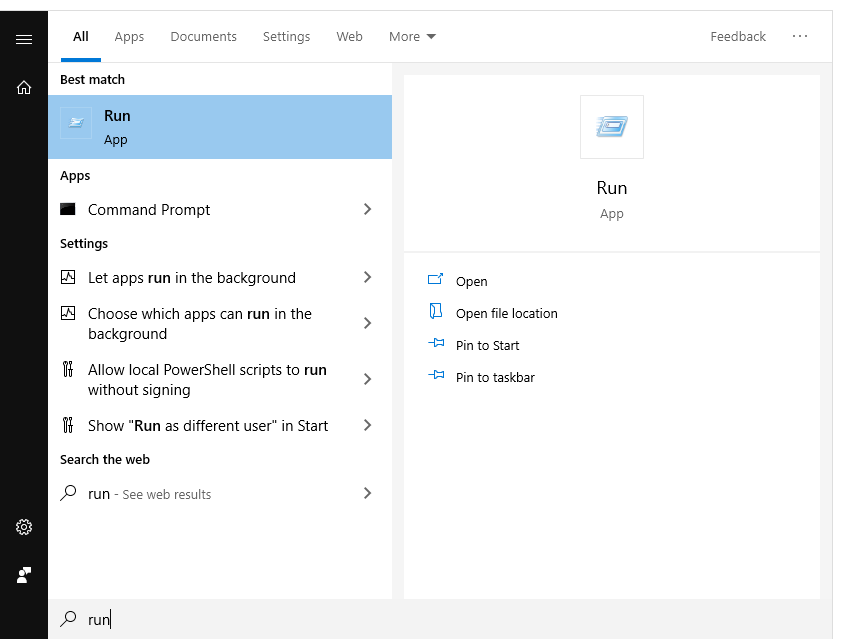Open the three-dots options menu

pos(799,36)
